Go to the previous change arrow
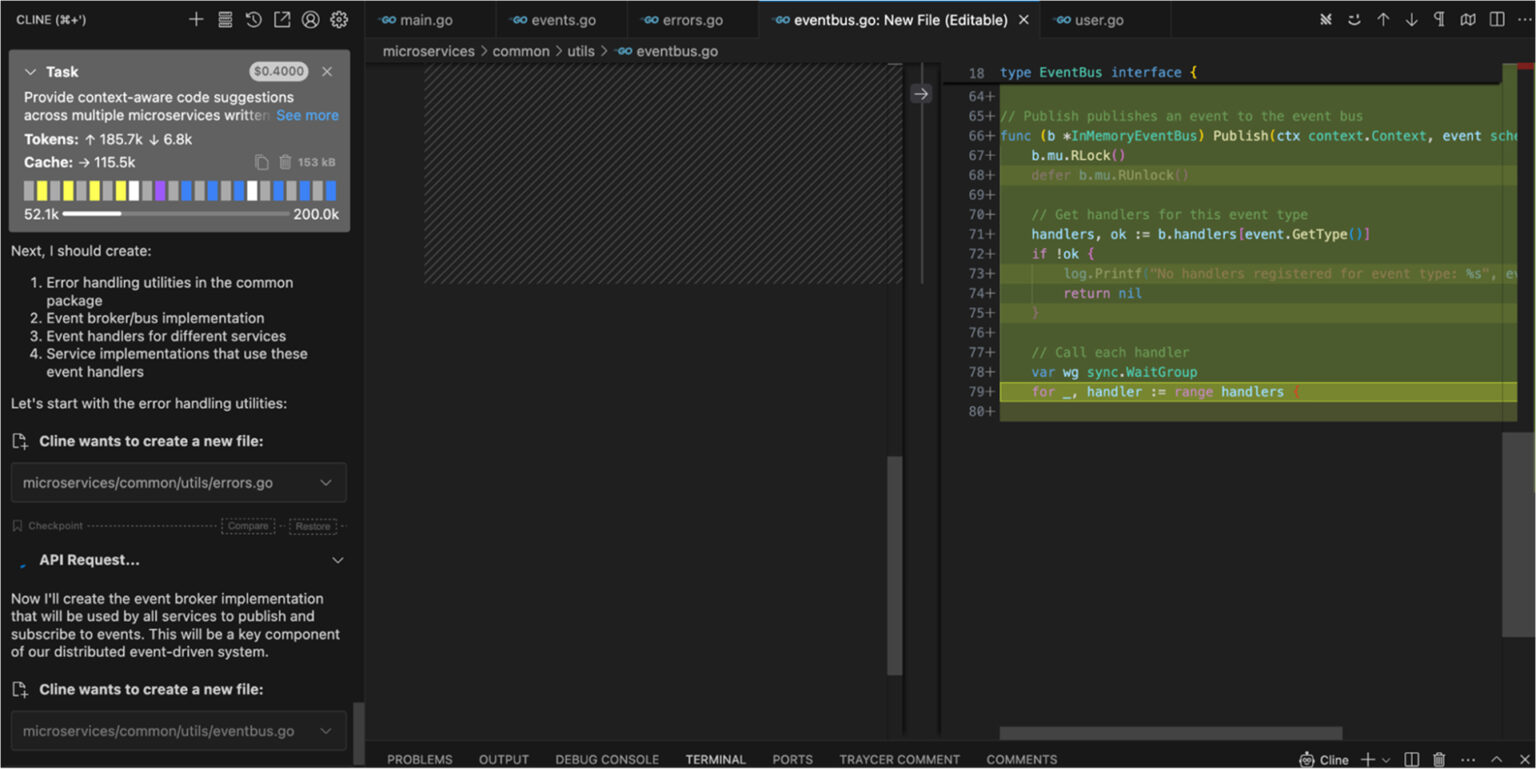 click(1383, 20)
